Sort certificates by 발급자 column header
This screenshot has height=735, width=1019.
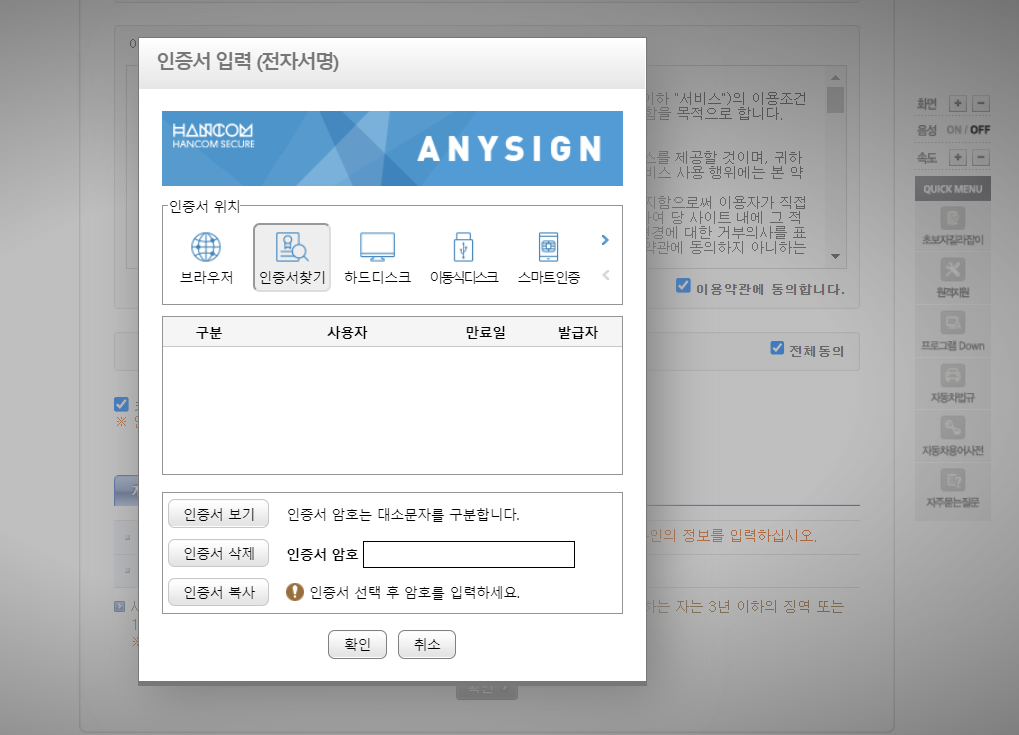point(577,332)
